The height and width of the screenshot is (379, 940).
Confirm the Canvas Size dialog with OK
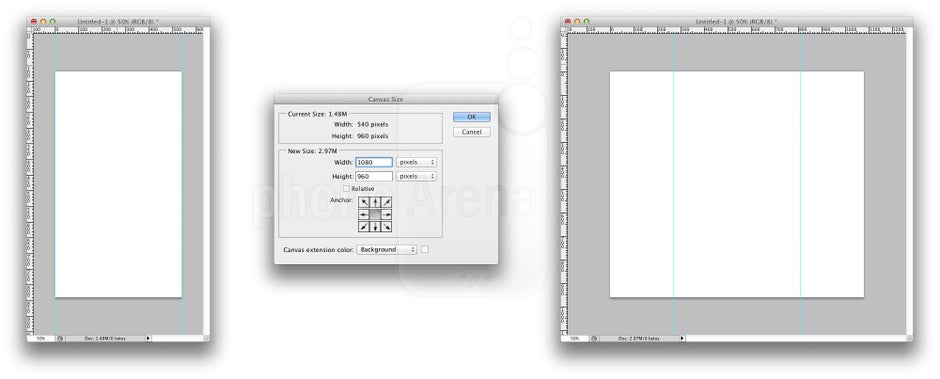click(471, 117)
